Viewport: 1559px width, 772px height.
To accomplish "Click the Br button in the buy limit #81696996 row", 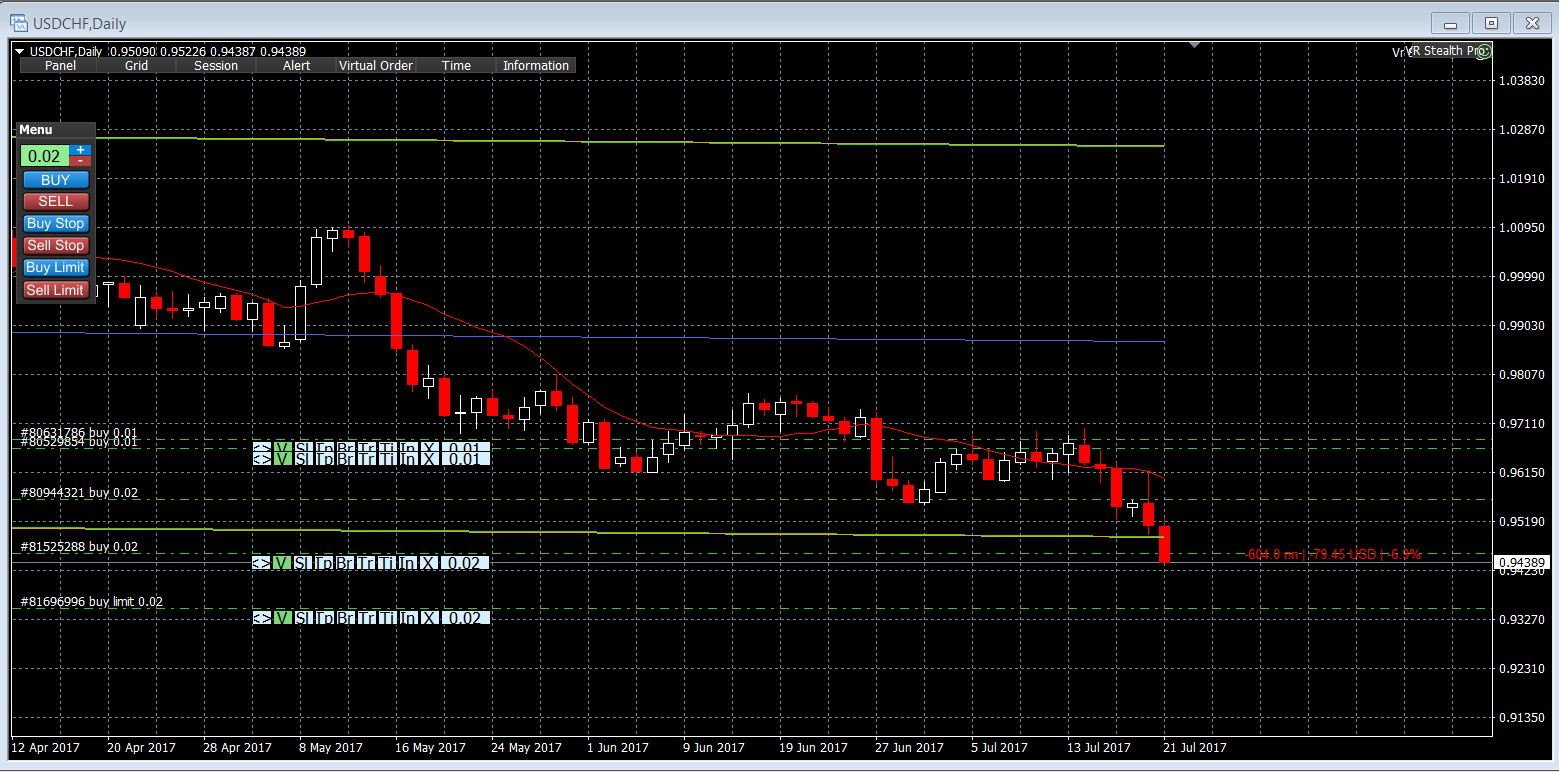I will [x=346, y=618].
